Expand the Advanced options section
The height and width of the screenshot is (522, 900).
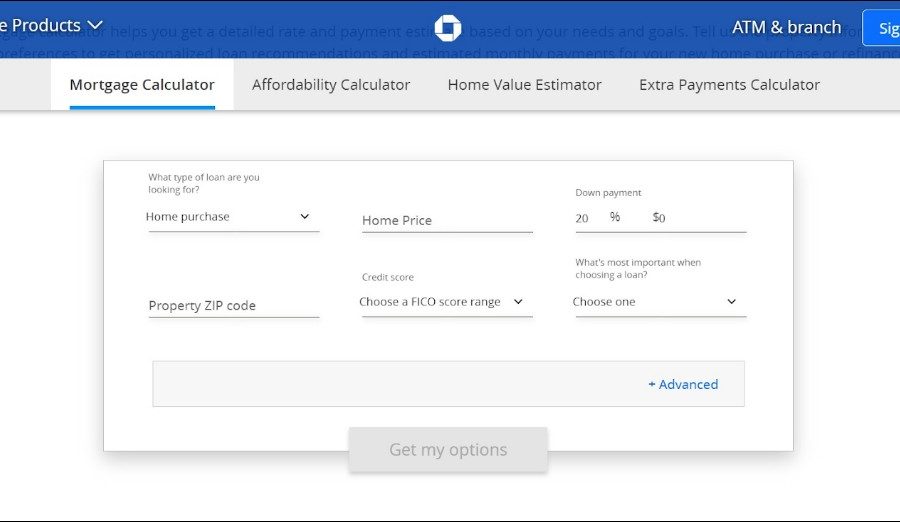683,384
